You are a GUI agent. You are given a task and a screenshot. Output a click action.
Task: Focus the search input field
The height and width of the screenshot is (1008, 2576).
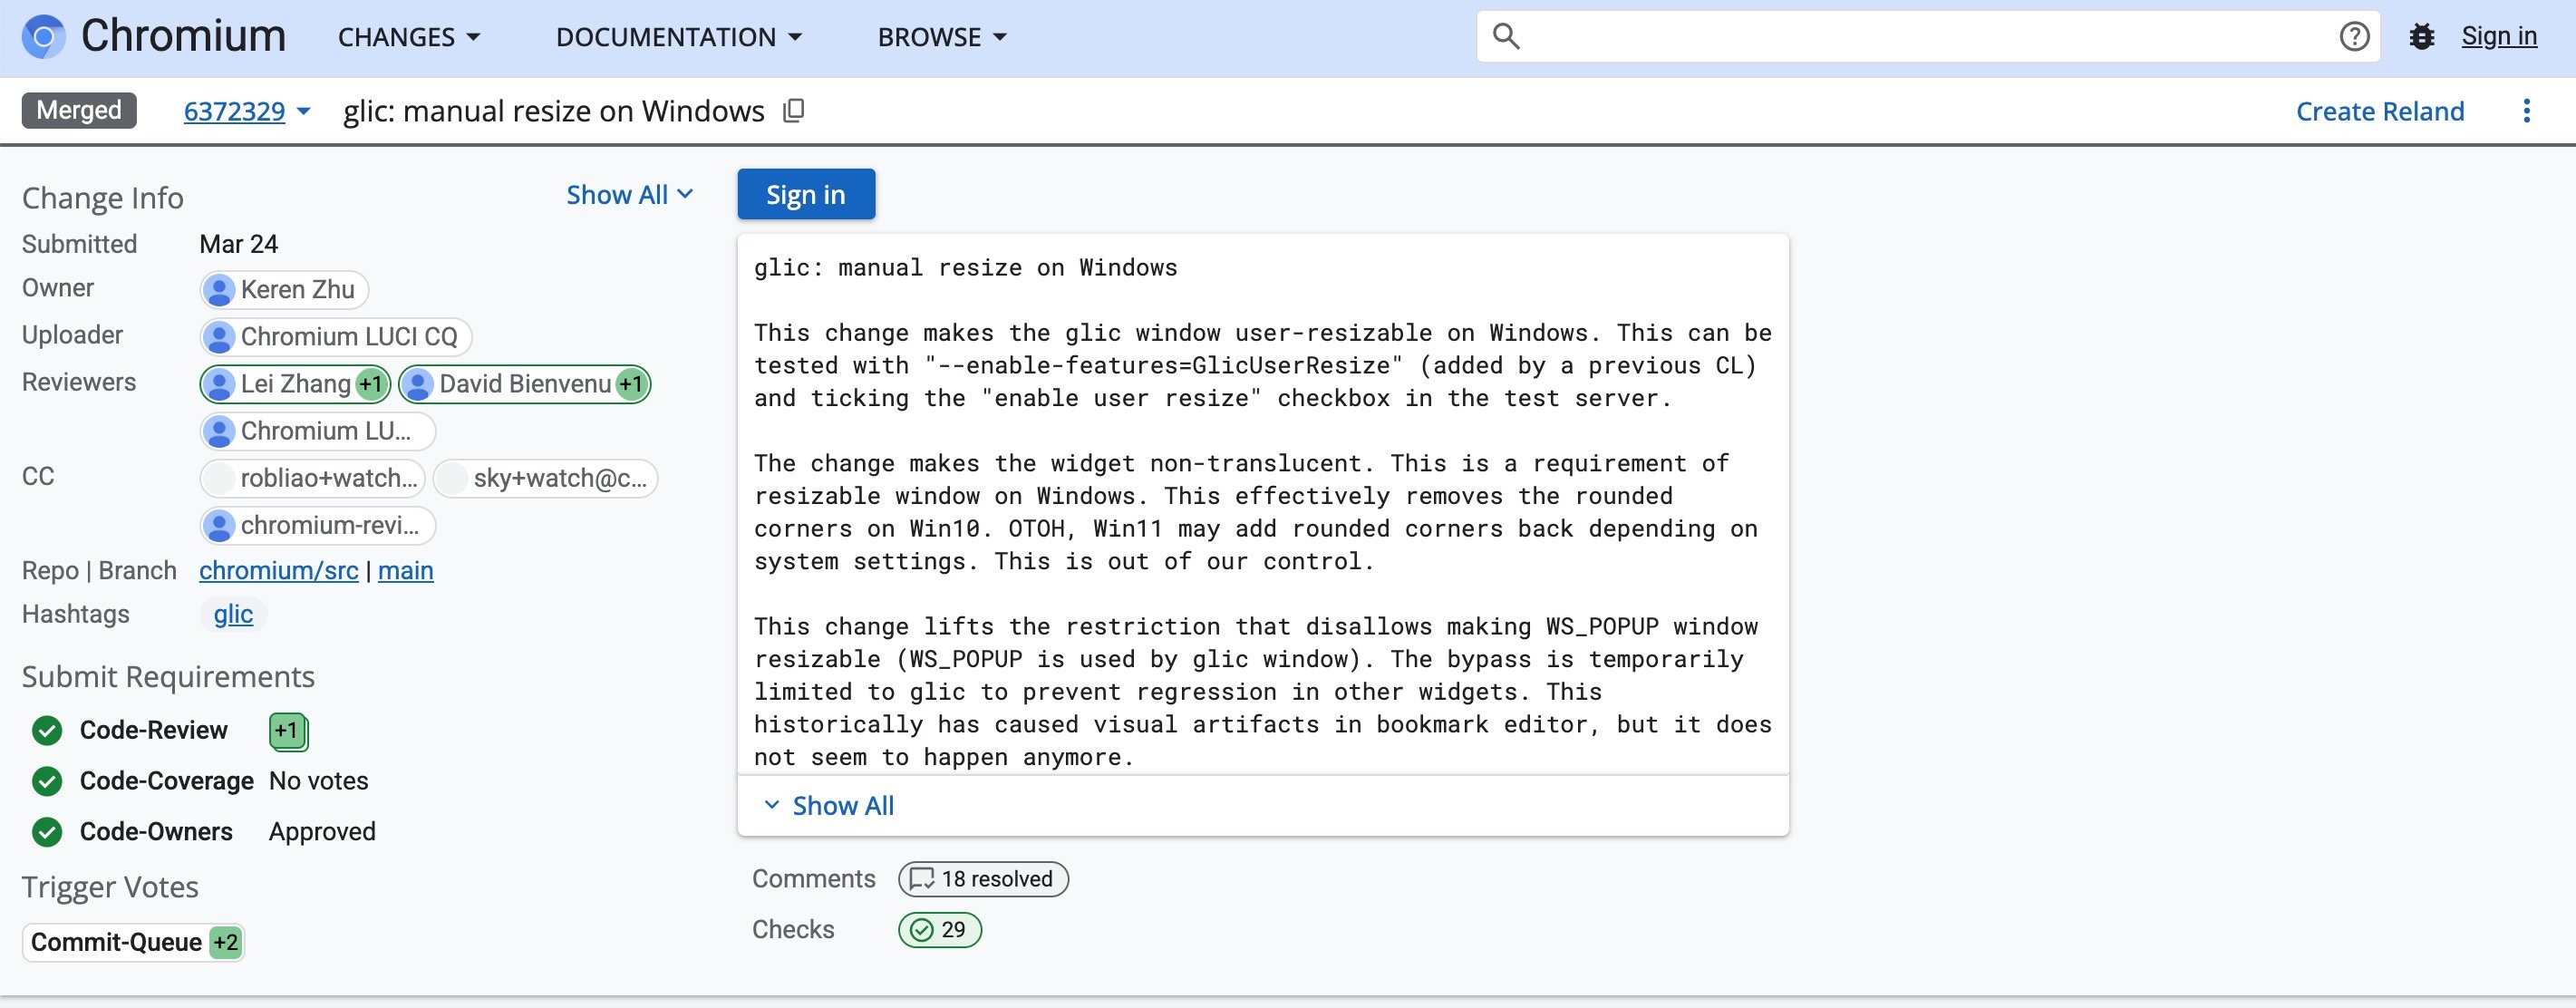click(x=1920, y=37)
